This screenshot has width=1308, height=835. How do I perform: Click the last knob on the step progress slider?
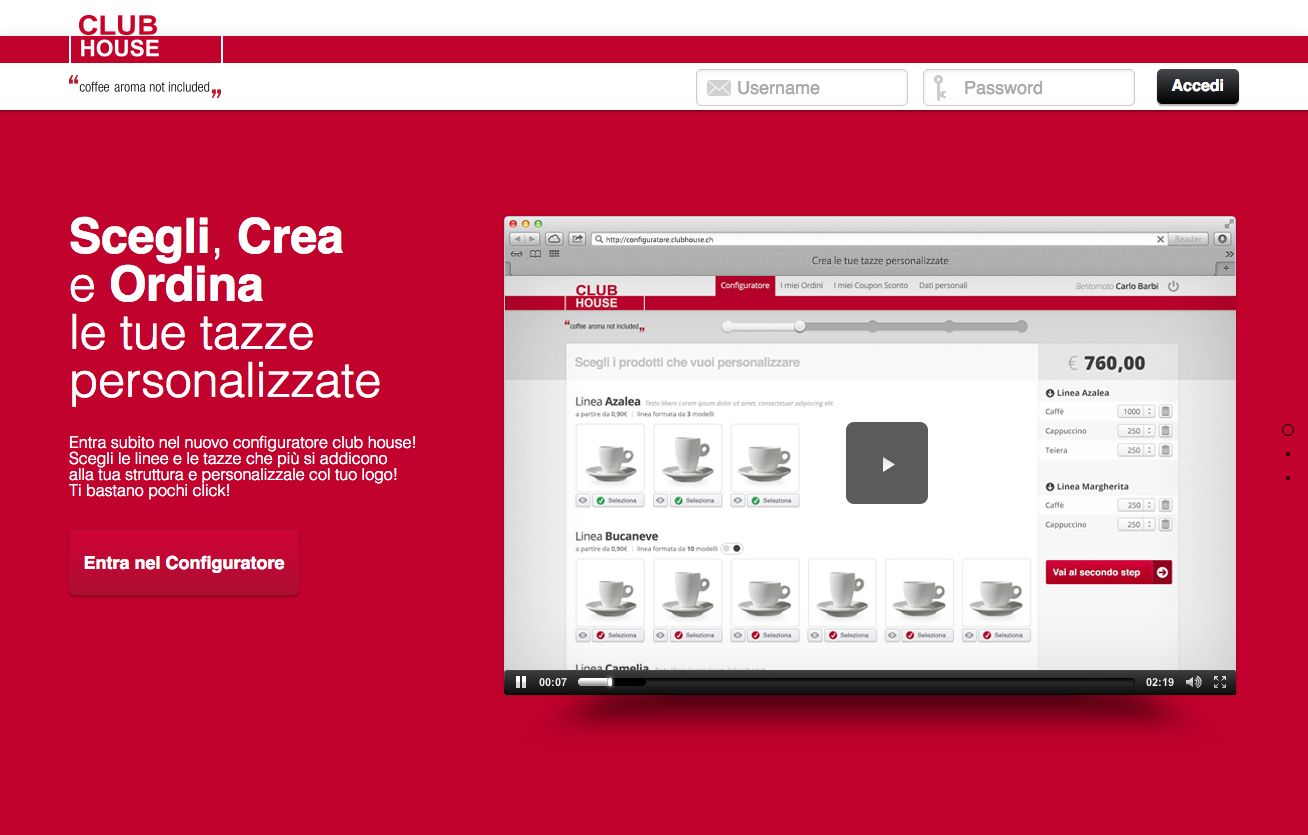click(1022, 326)
